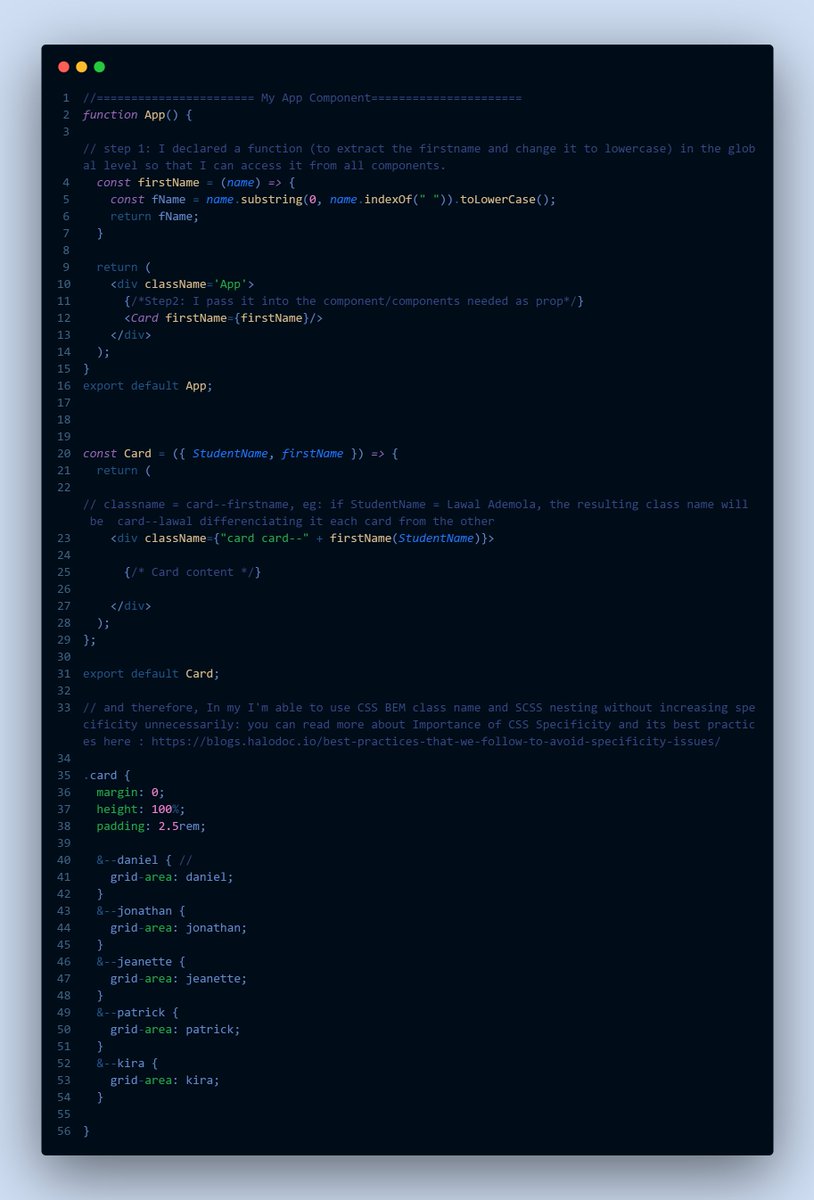Click the 'return fName;' statement
Image resolution: width=814 pixels, height=1200 pixels.
click(154, 216)
